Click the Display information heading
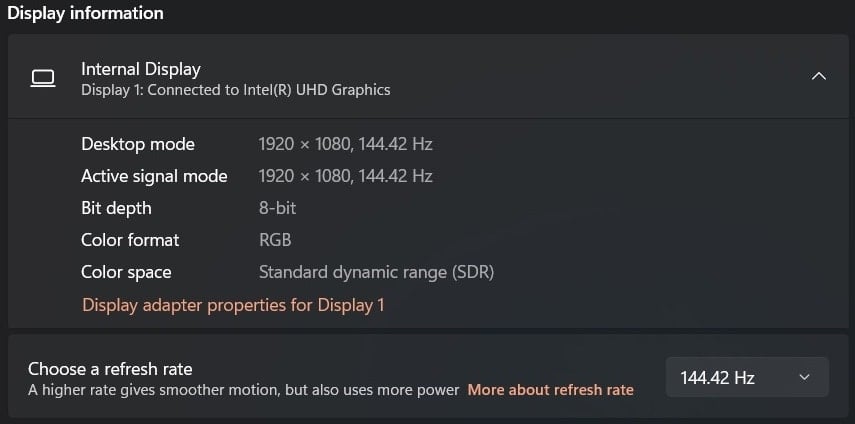855x424 pixels. coord(85,13)
